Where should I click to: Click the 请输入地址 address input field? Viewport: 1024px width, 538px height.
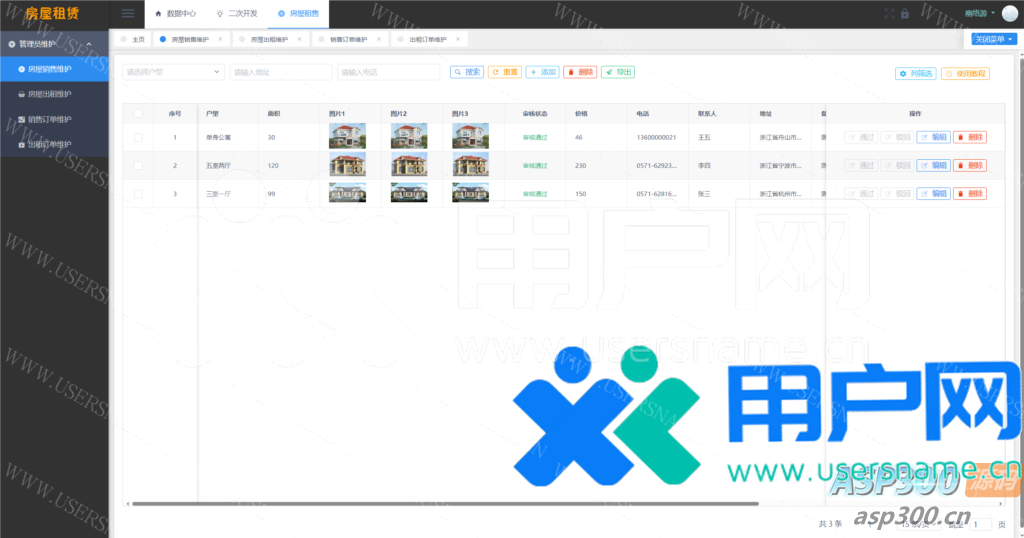[281, 72]
